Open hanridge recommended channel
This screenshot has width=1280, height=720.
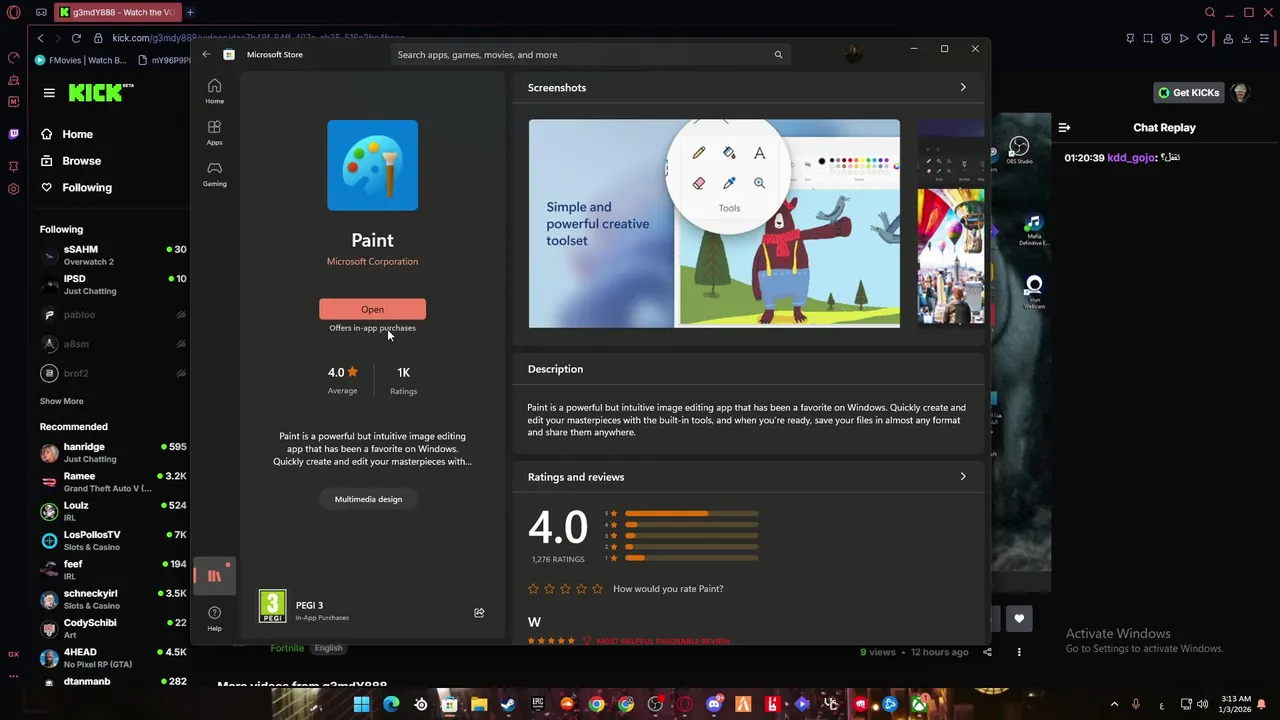113,453
